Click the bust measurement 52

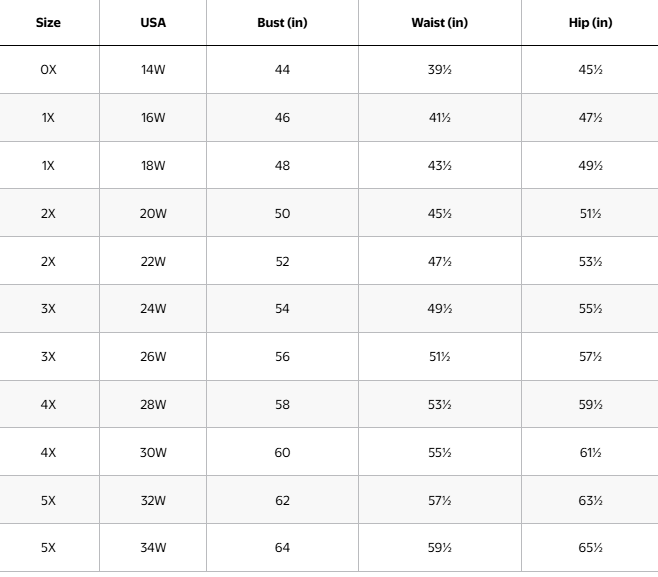click(282, 261)
